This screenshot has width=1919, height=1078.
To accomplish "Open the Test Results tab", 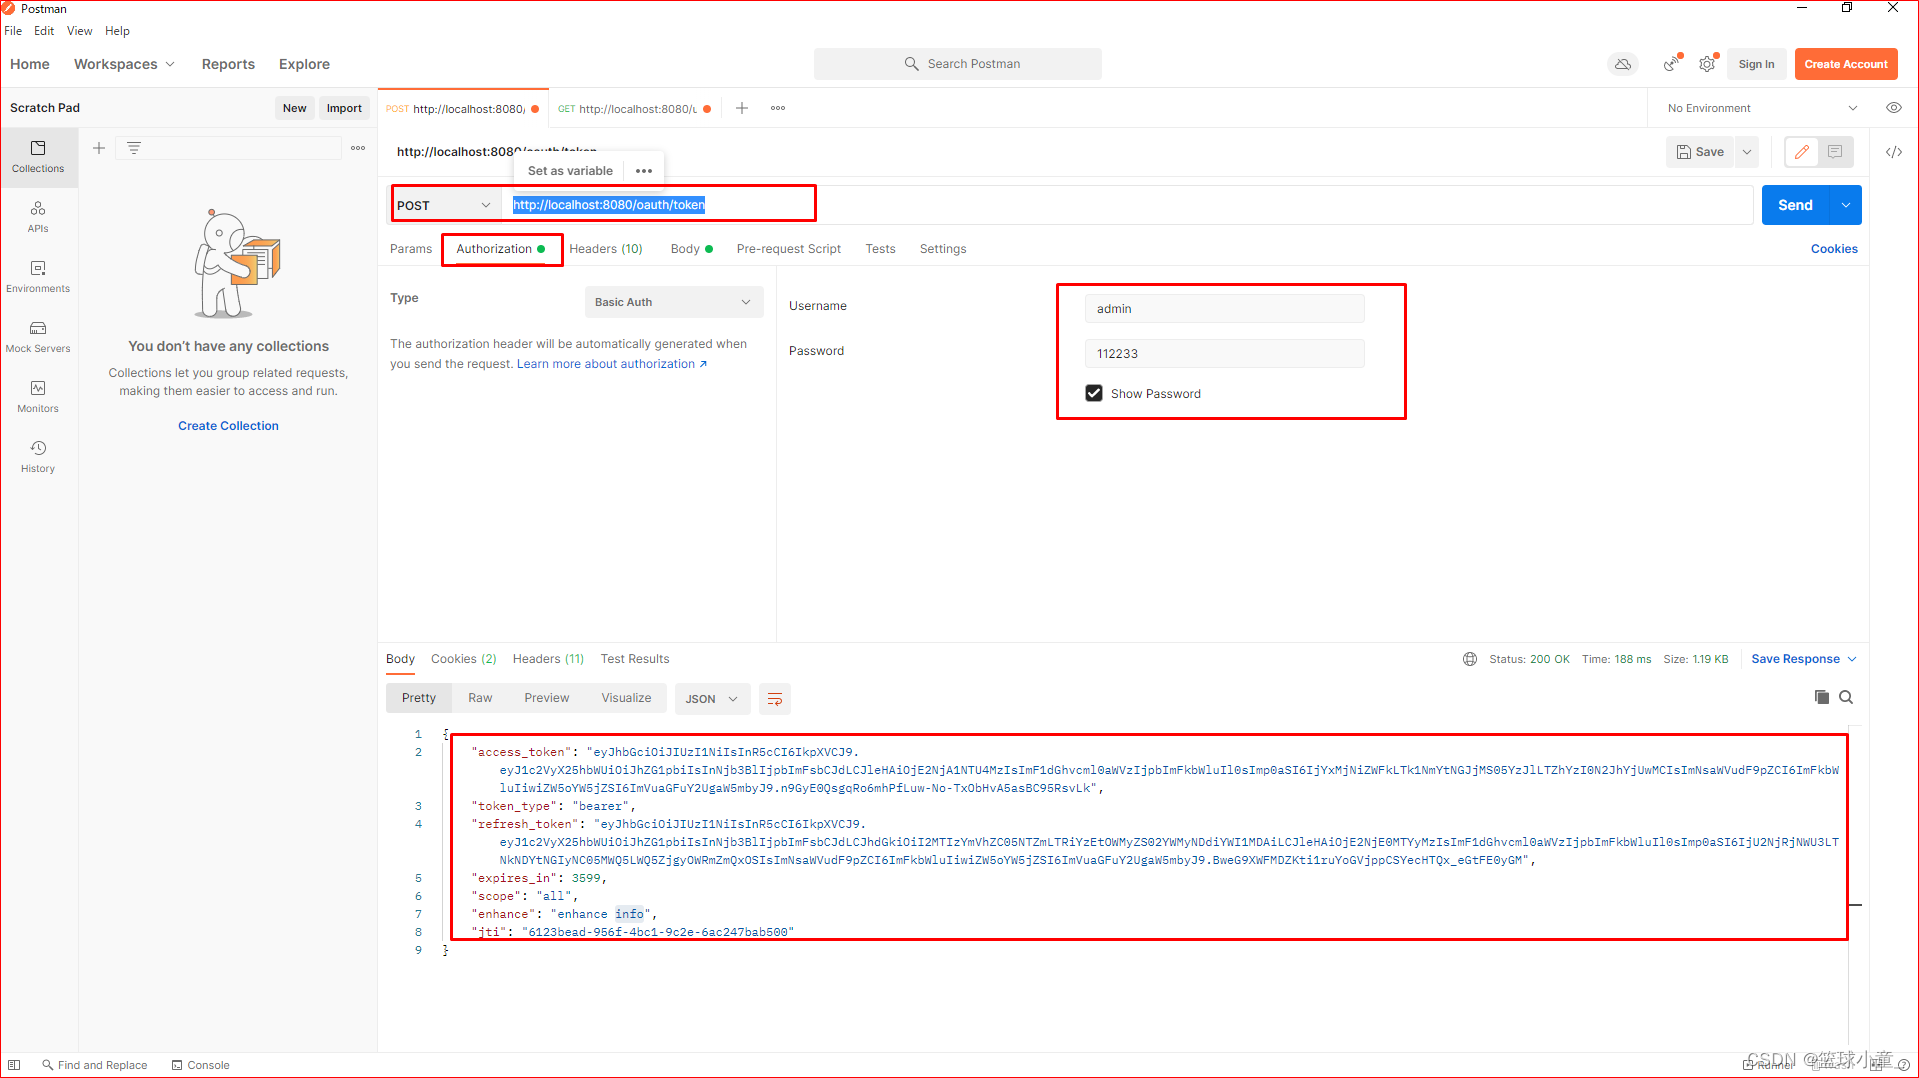I will 635,659.
